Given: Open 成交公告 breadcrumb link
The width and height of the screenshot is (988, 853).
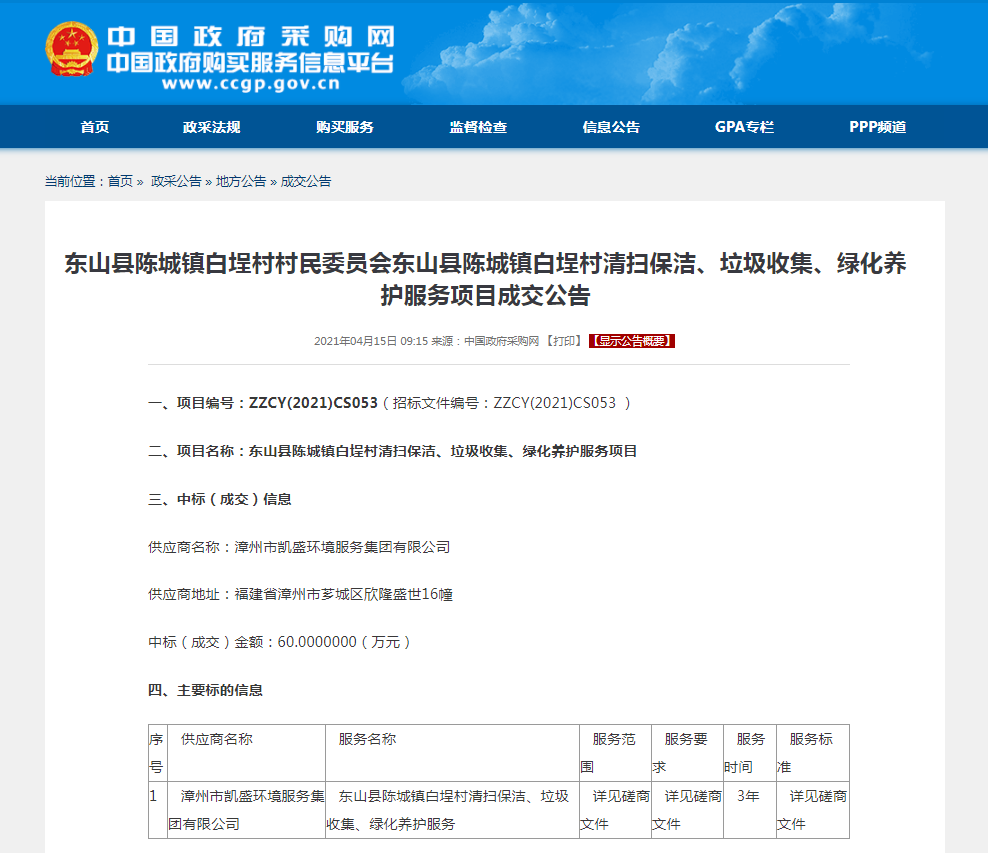Looking at the screenshot, I should [x=306, y=181].
